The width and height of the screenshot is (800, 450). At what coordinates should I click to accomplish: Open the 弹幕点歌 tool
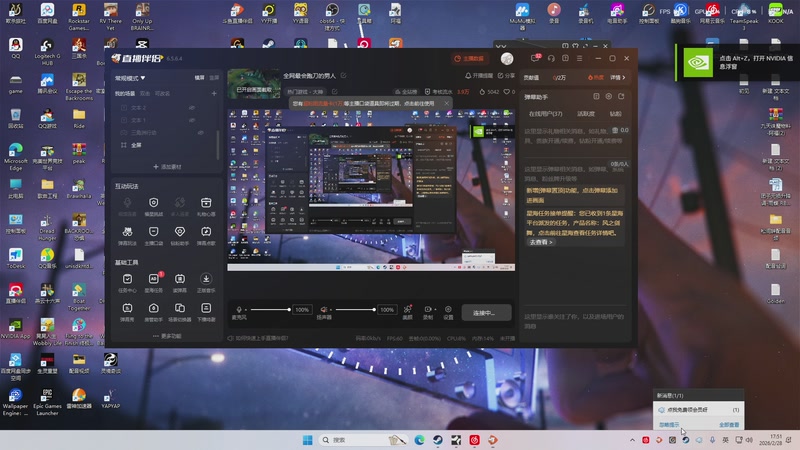(x=206, y=236)
